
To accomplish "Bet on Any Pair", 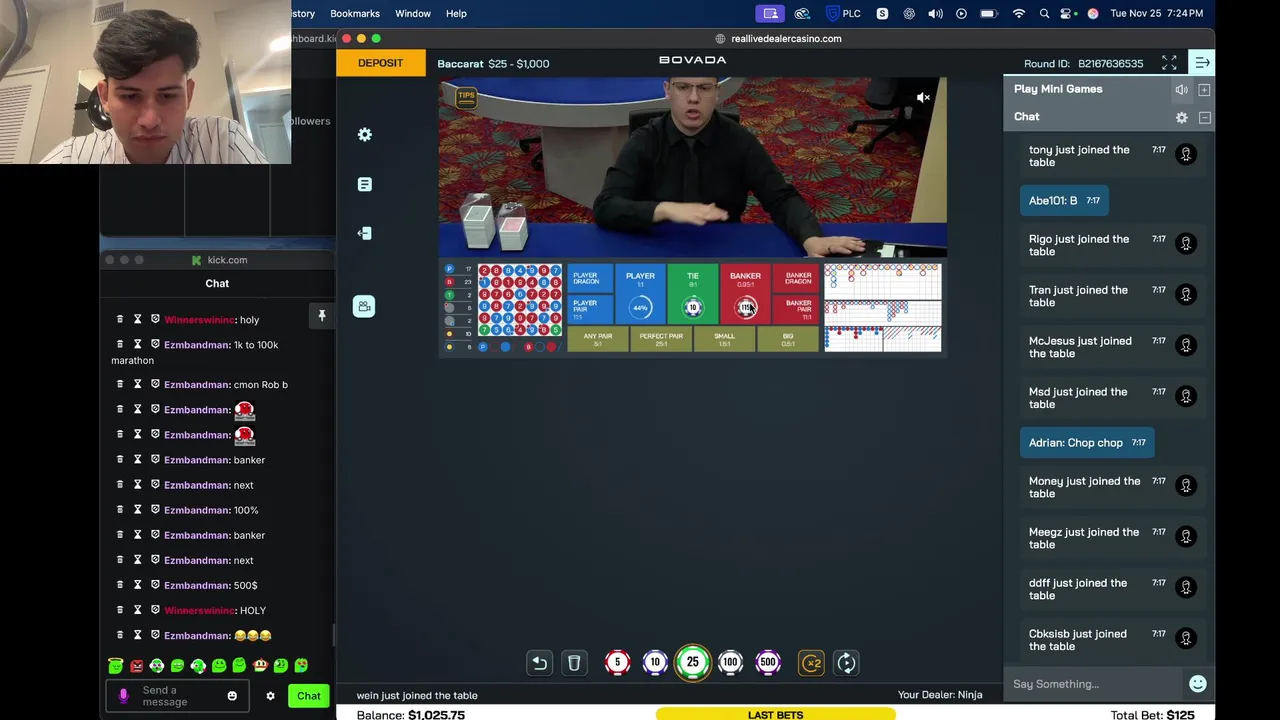I will (598, 340).
